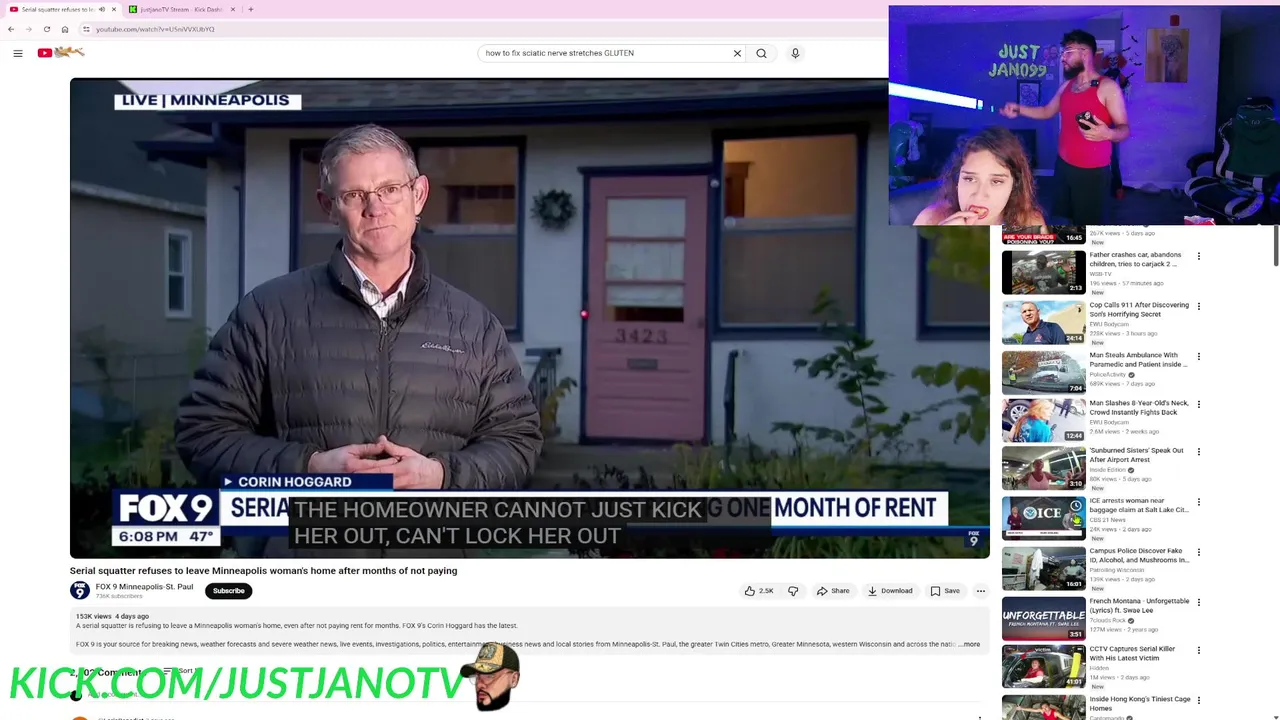Open 'CCTV Captures Serial Killer' thumbnail
1280x720 pixels.
[x=1044, y=666]
